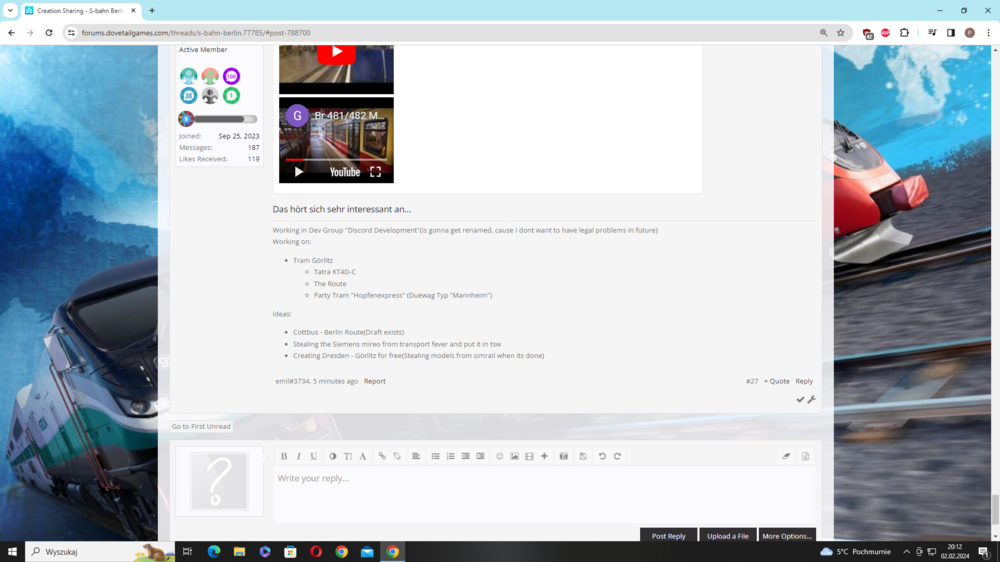The height and width of the screenshot is (562, 1000).
Task: Toggle bold formatting in the reply editor
Action: [284, 456]
